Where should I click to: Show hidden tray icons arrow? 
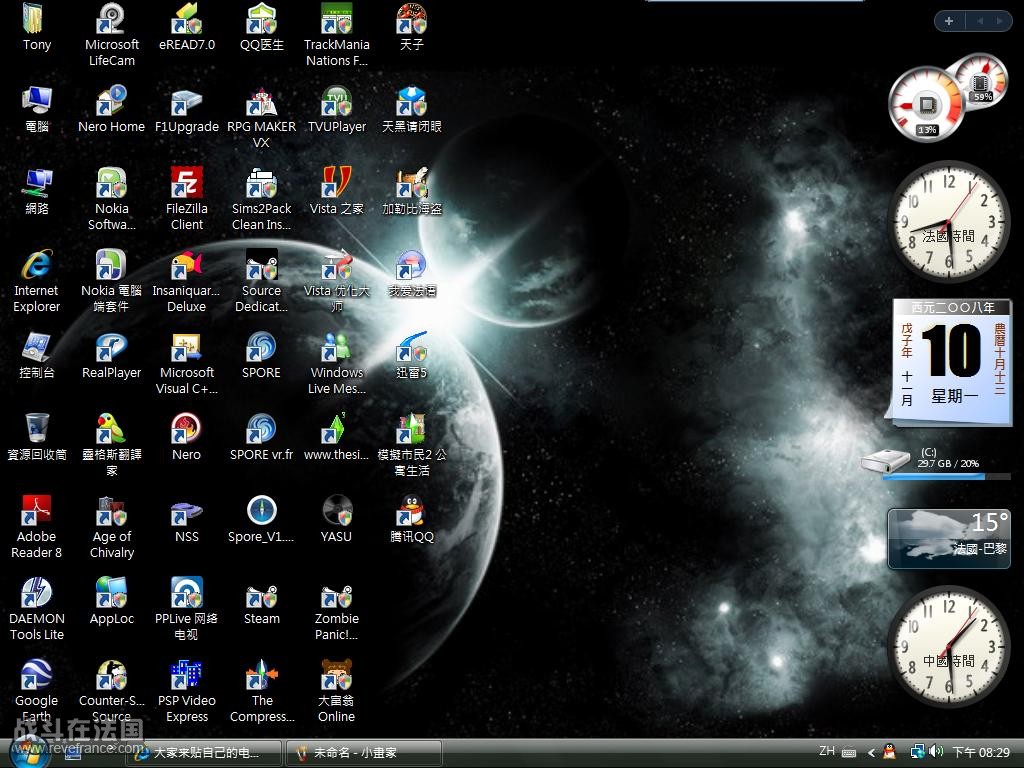tap(871, 753)
